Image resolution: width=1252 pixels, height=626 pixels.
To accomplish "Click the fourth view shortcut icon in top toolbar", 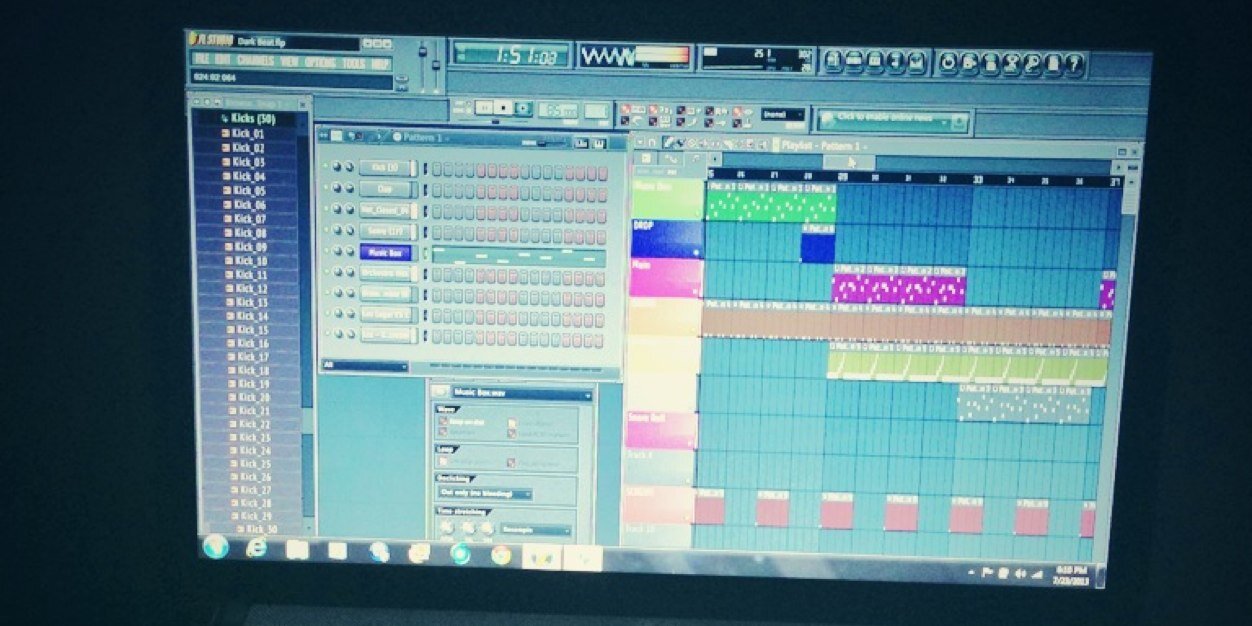I will 897,62.
